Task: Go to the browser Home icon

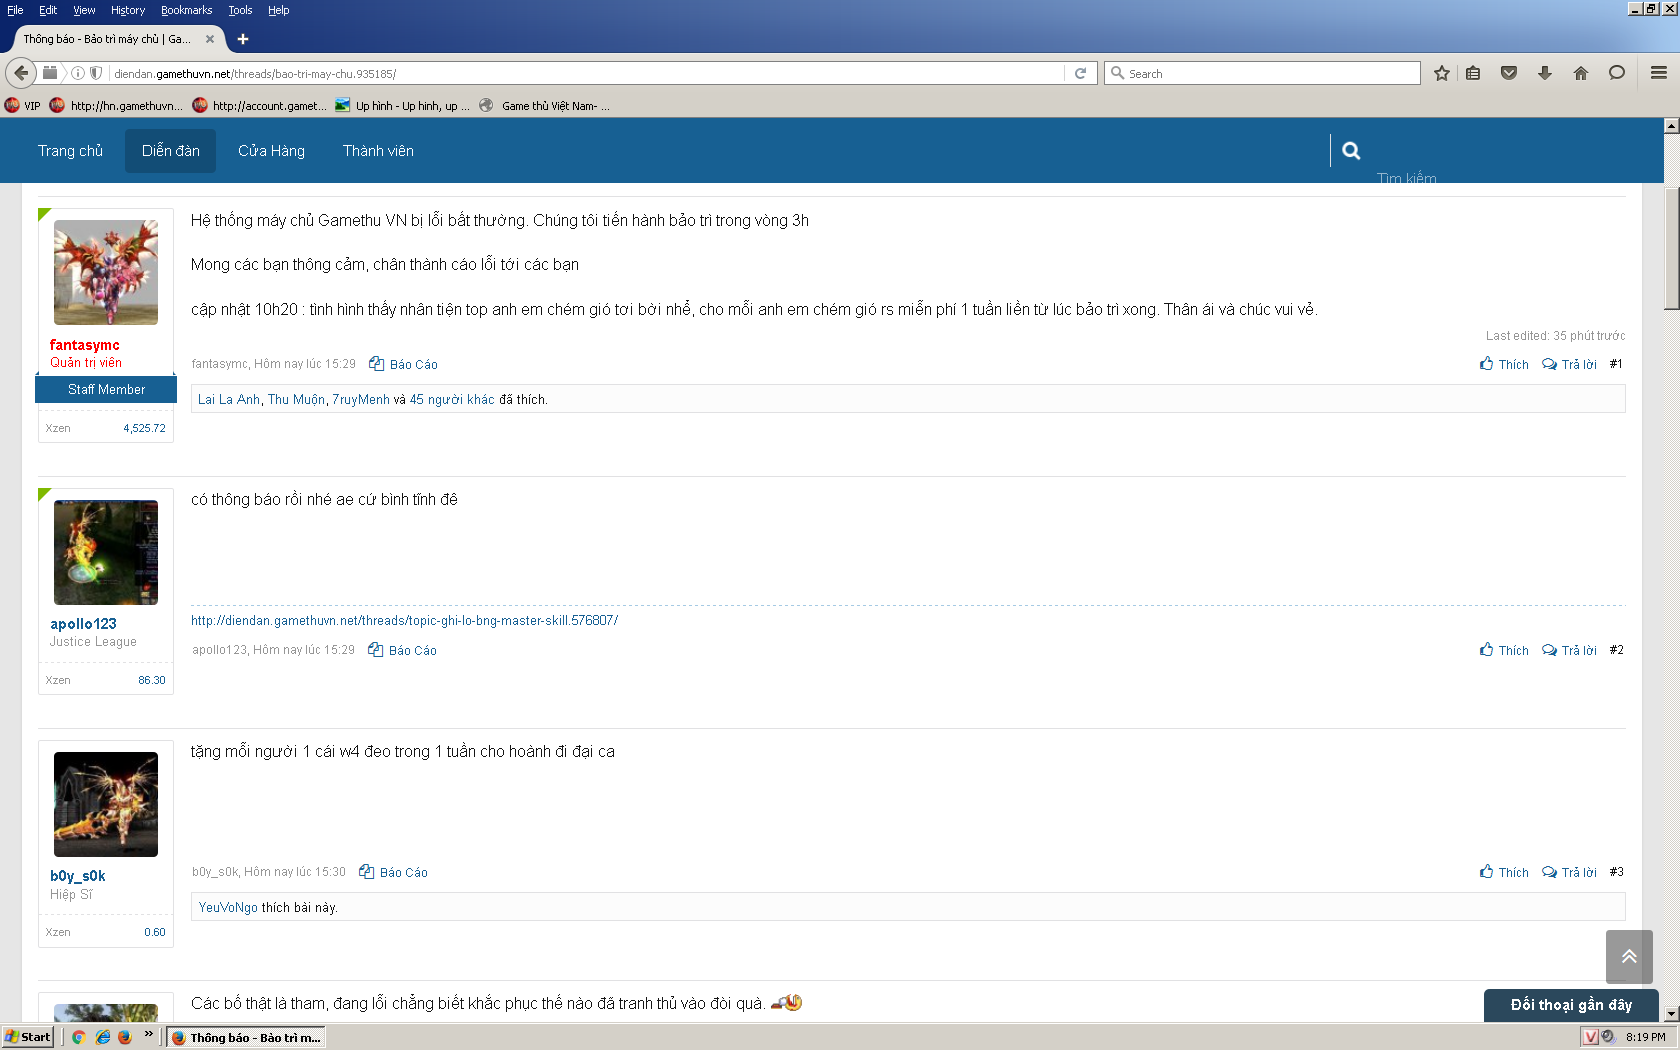Action: pyautogui.click(x=1581, y=73)
